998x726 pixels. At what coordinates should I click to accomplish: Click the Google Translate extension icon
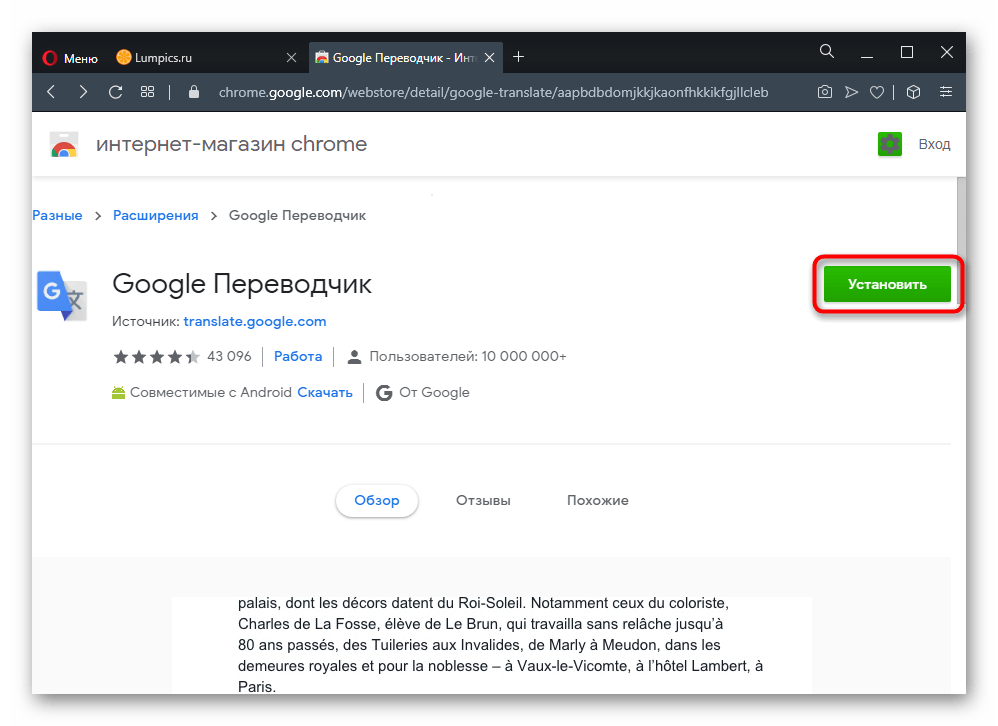62,296
